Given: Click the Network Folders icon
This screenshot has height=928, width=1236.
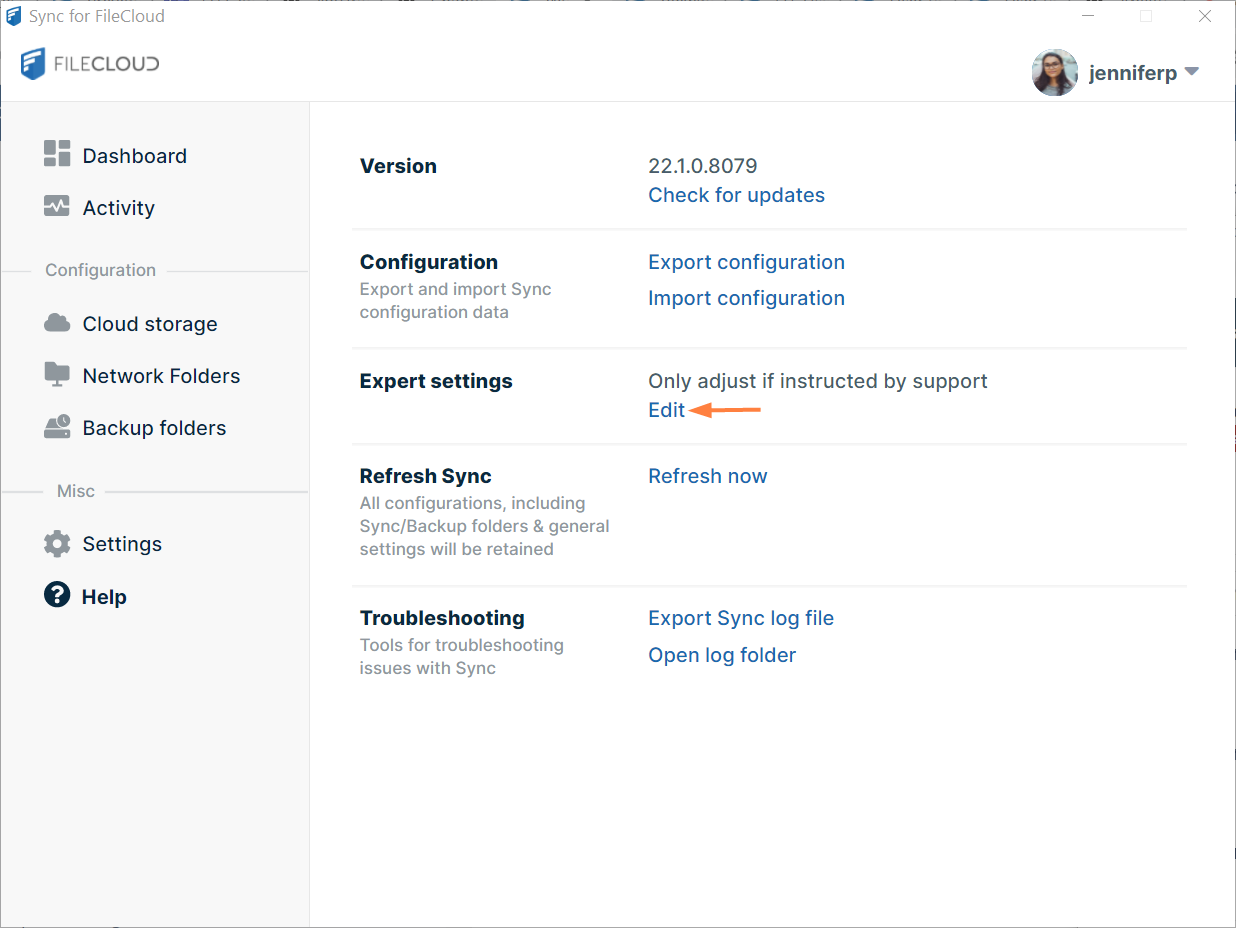Looking at the screenshot, I should [57, 375].
